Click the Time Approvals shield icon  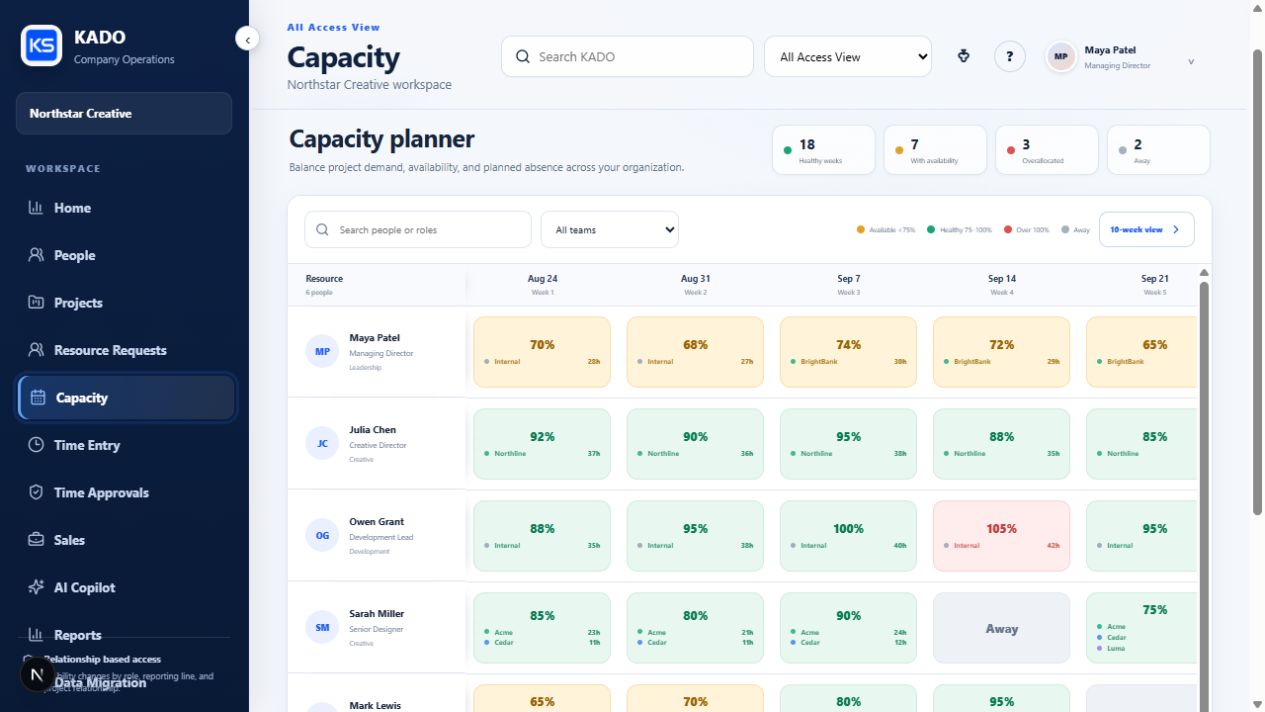(x=36, y=492)
